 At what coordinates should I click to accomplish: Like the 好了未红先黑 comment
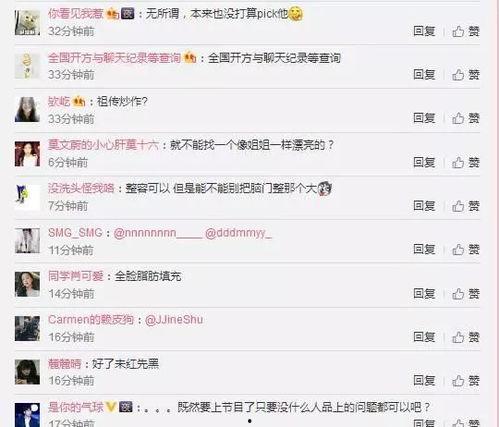point(466,380)
